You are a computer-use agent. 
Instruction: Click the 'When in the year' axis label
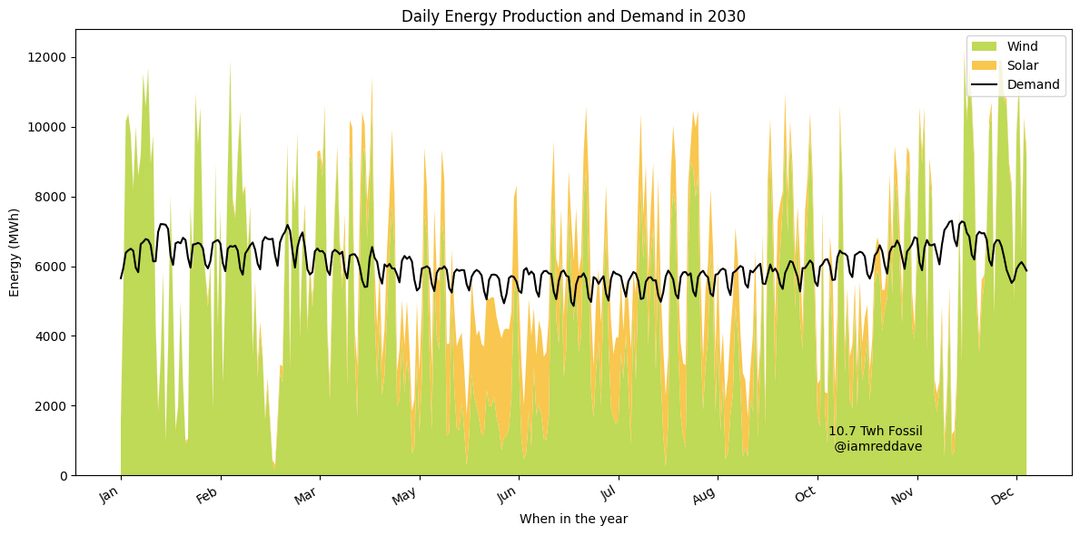(573, 519)
